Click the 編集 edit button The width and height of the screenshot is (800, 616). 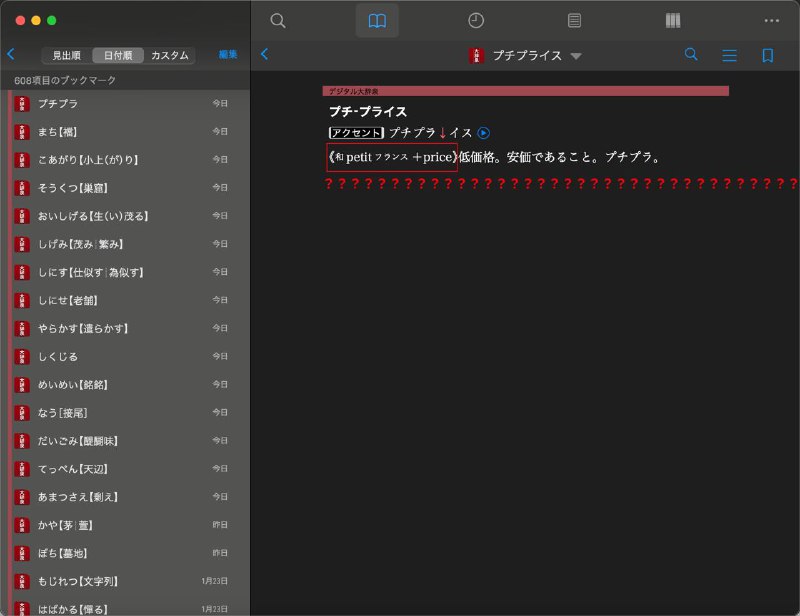[229, 56]
